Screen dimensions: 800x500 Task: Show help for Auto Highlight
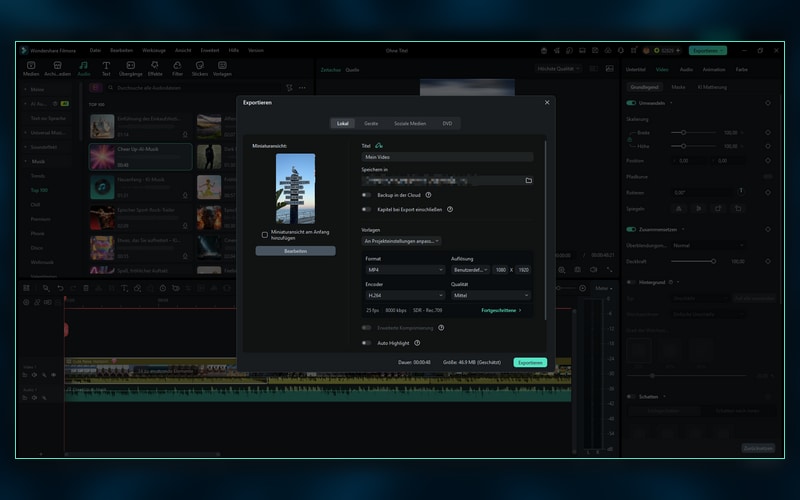417,343
